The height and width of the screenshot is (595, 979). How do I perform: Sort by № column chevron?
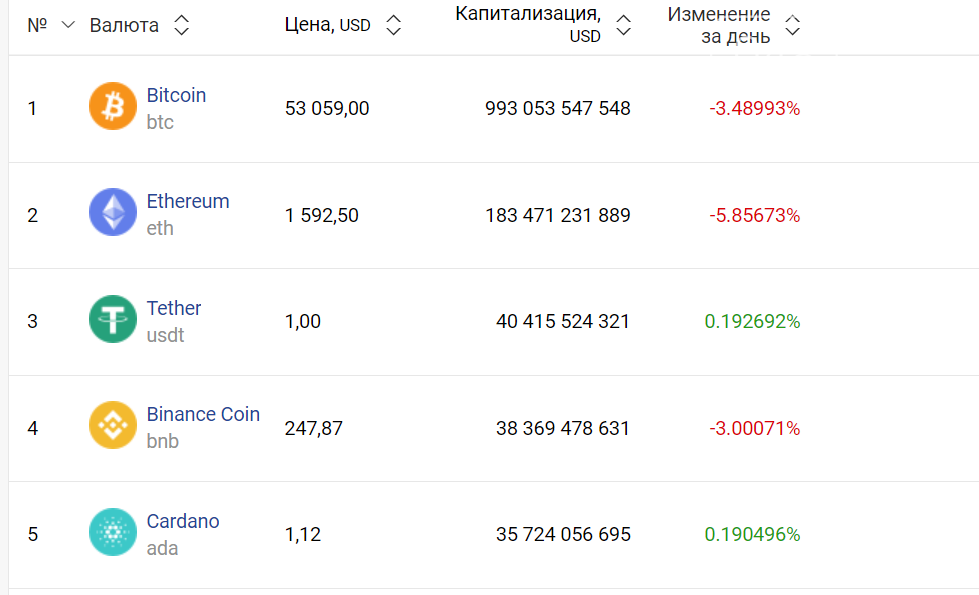(x=68, y=25)
